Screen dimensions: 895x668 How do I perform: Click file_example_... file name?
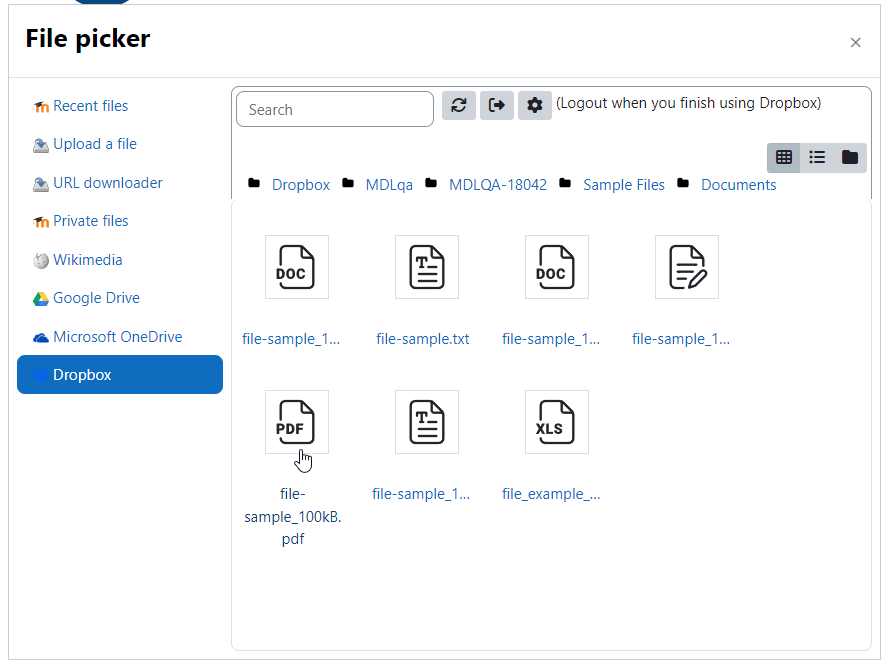pyautogui.click(x=551, y=494)
